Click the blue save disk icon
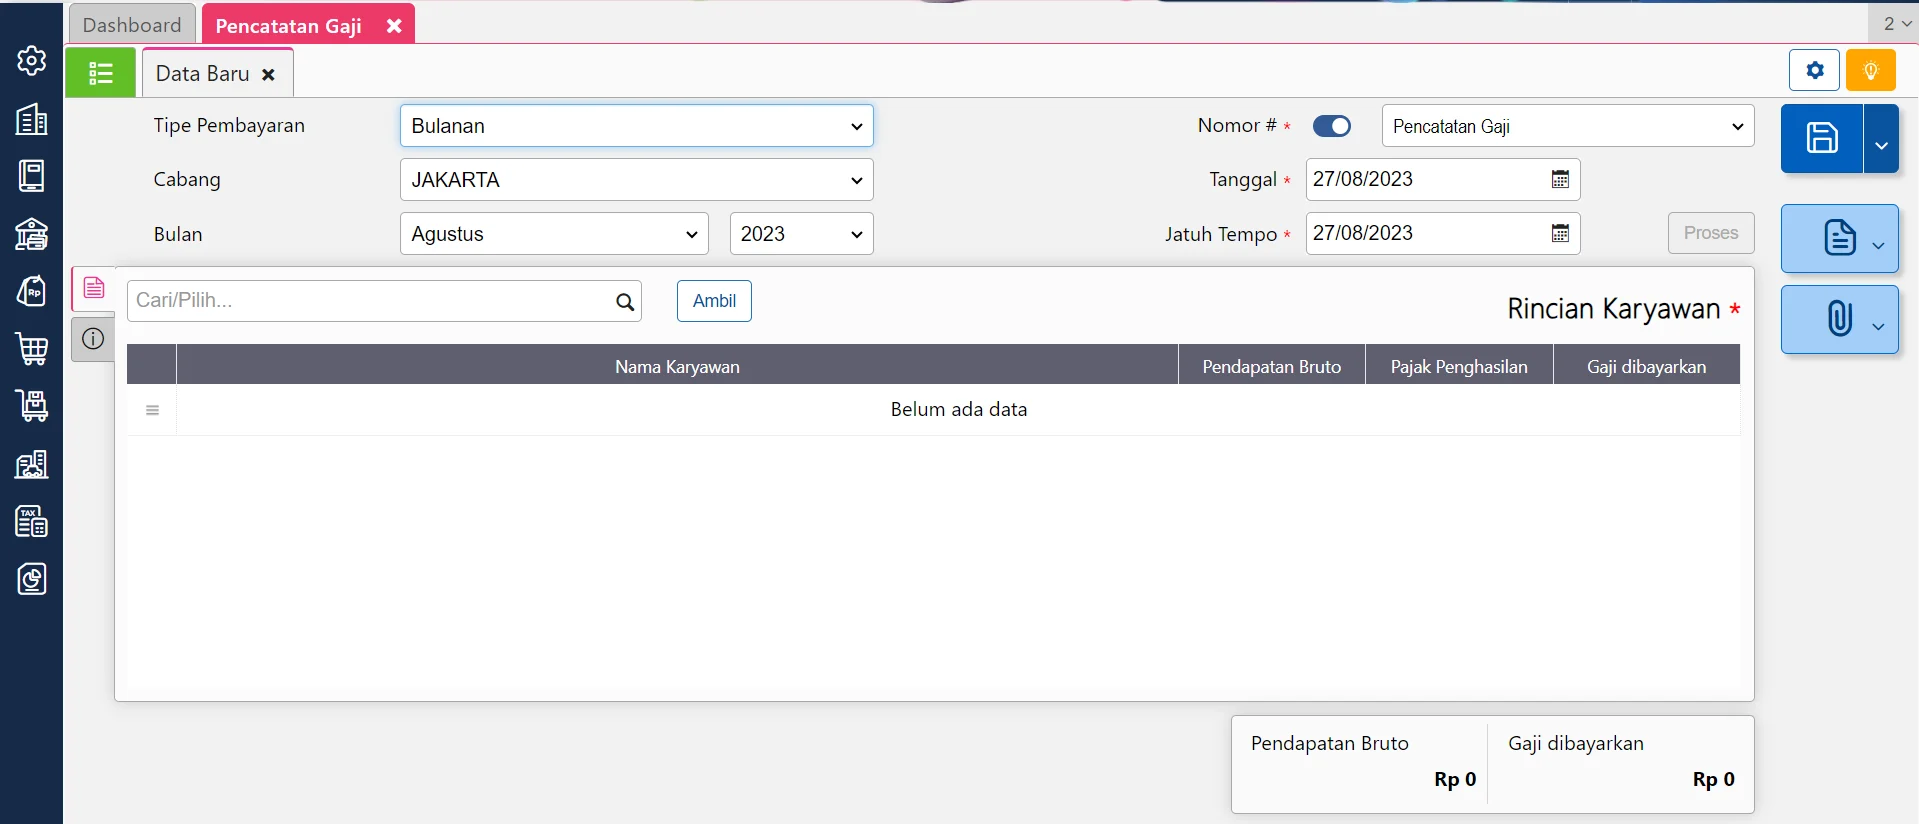This screenshot has width=1919, height=824. pyautogui.click(x=1821, y=139)
